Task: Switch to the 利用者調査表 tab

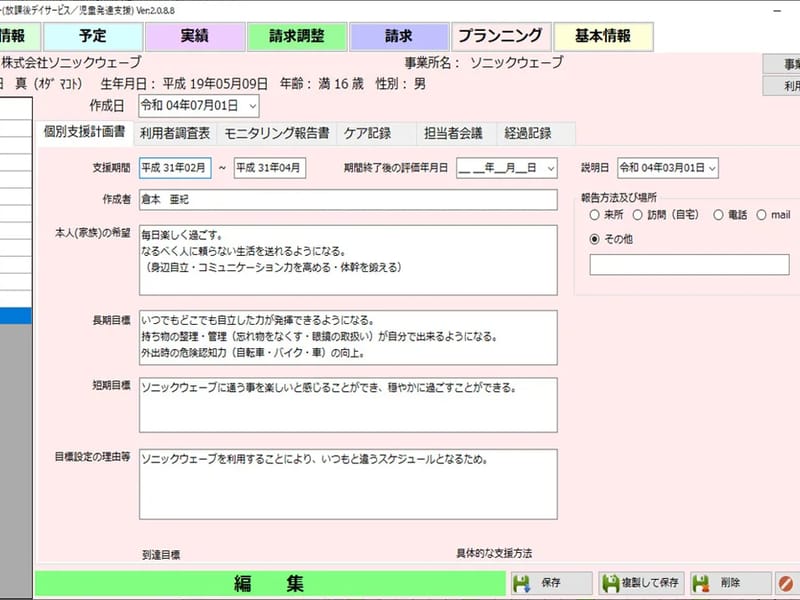Action: [175, 134]
